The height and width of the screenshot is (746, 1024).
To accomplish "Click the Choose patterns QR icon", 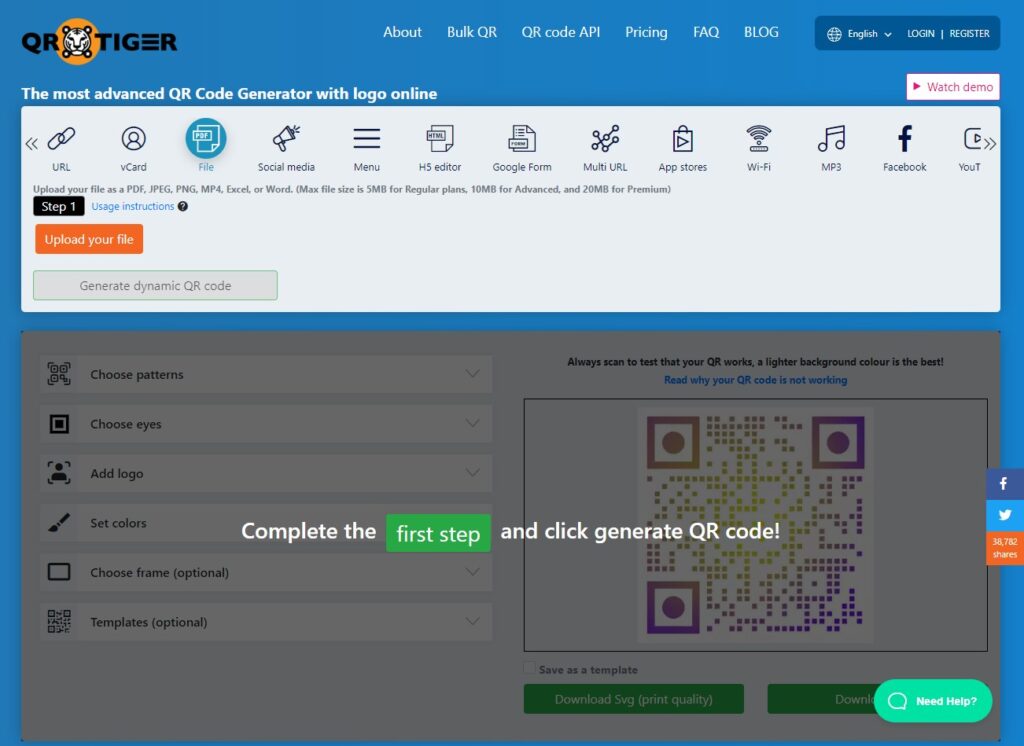I will click(59, 374).
